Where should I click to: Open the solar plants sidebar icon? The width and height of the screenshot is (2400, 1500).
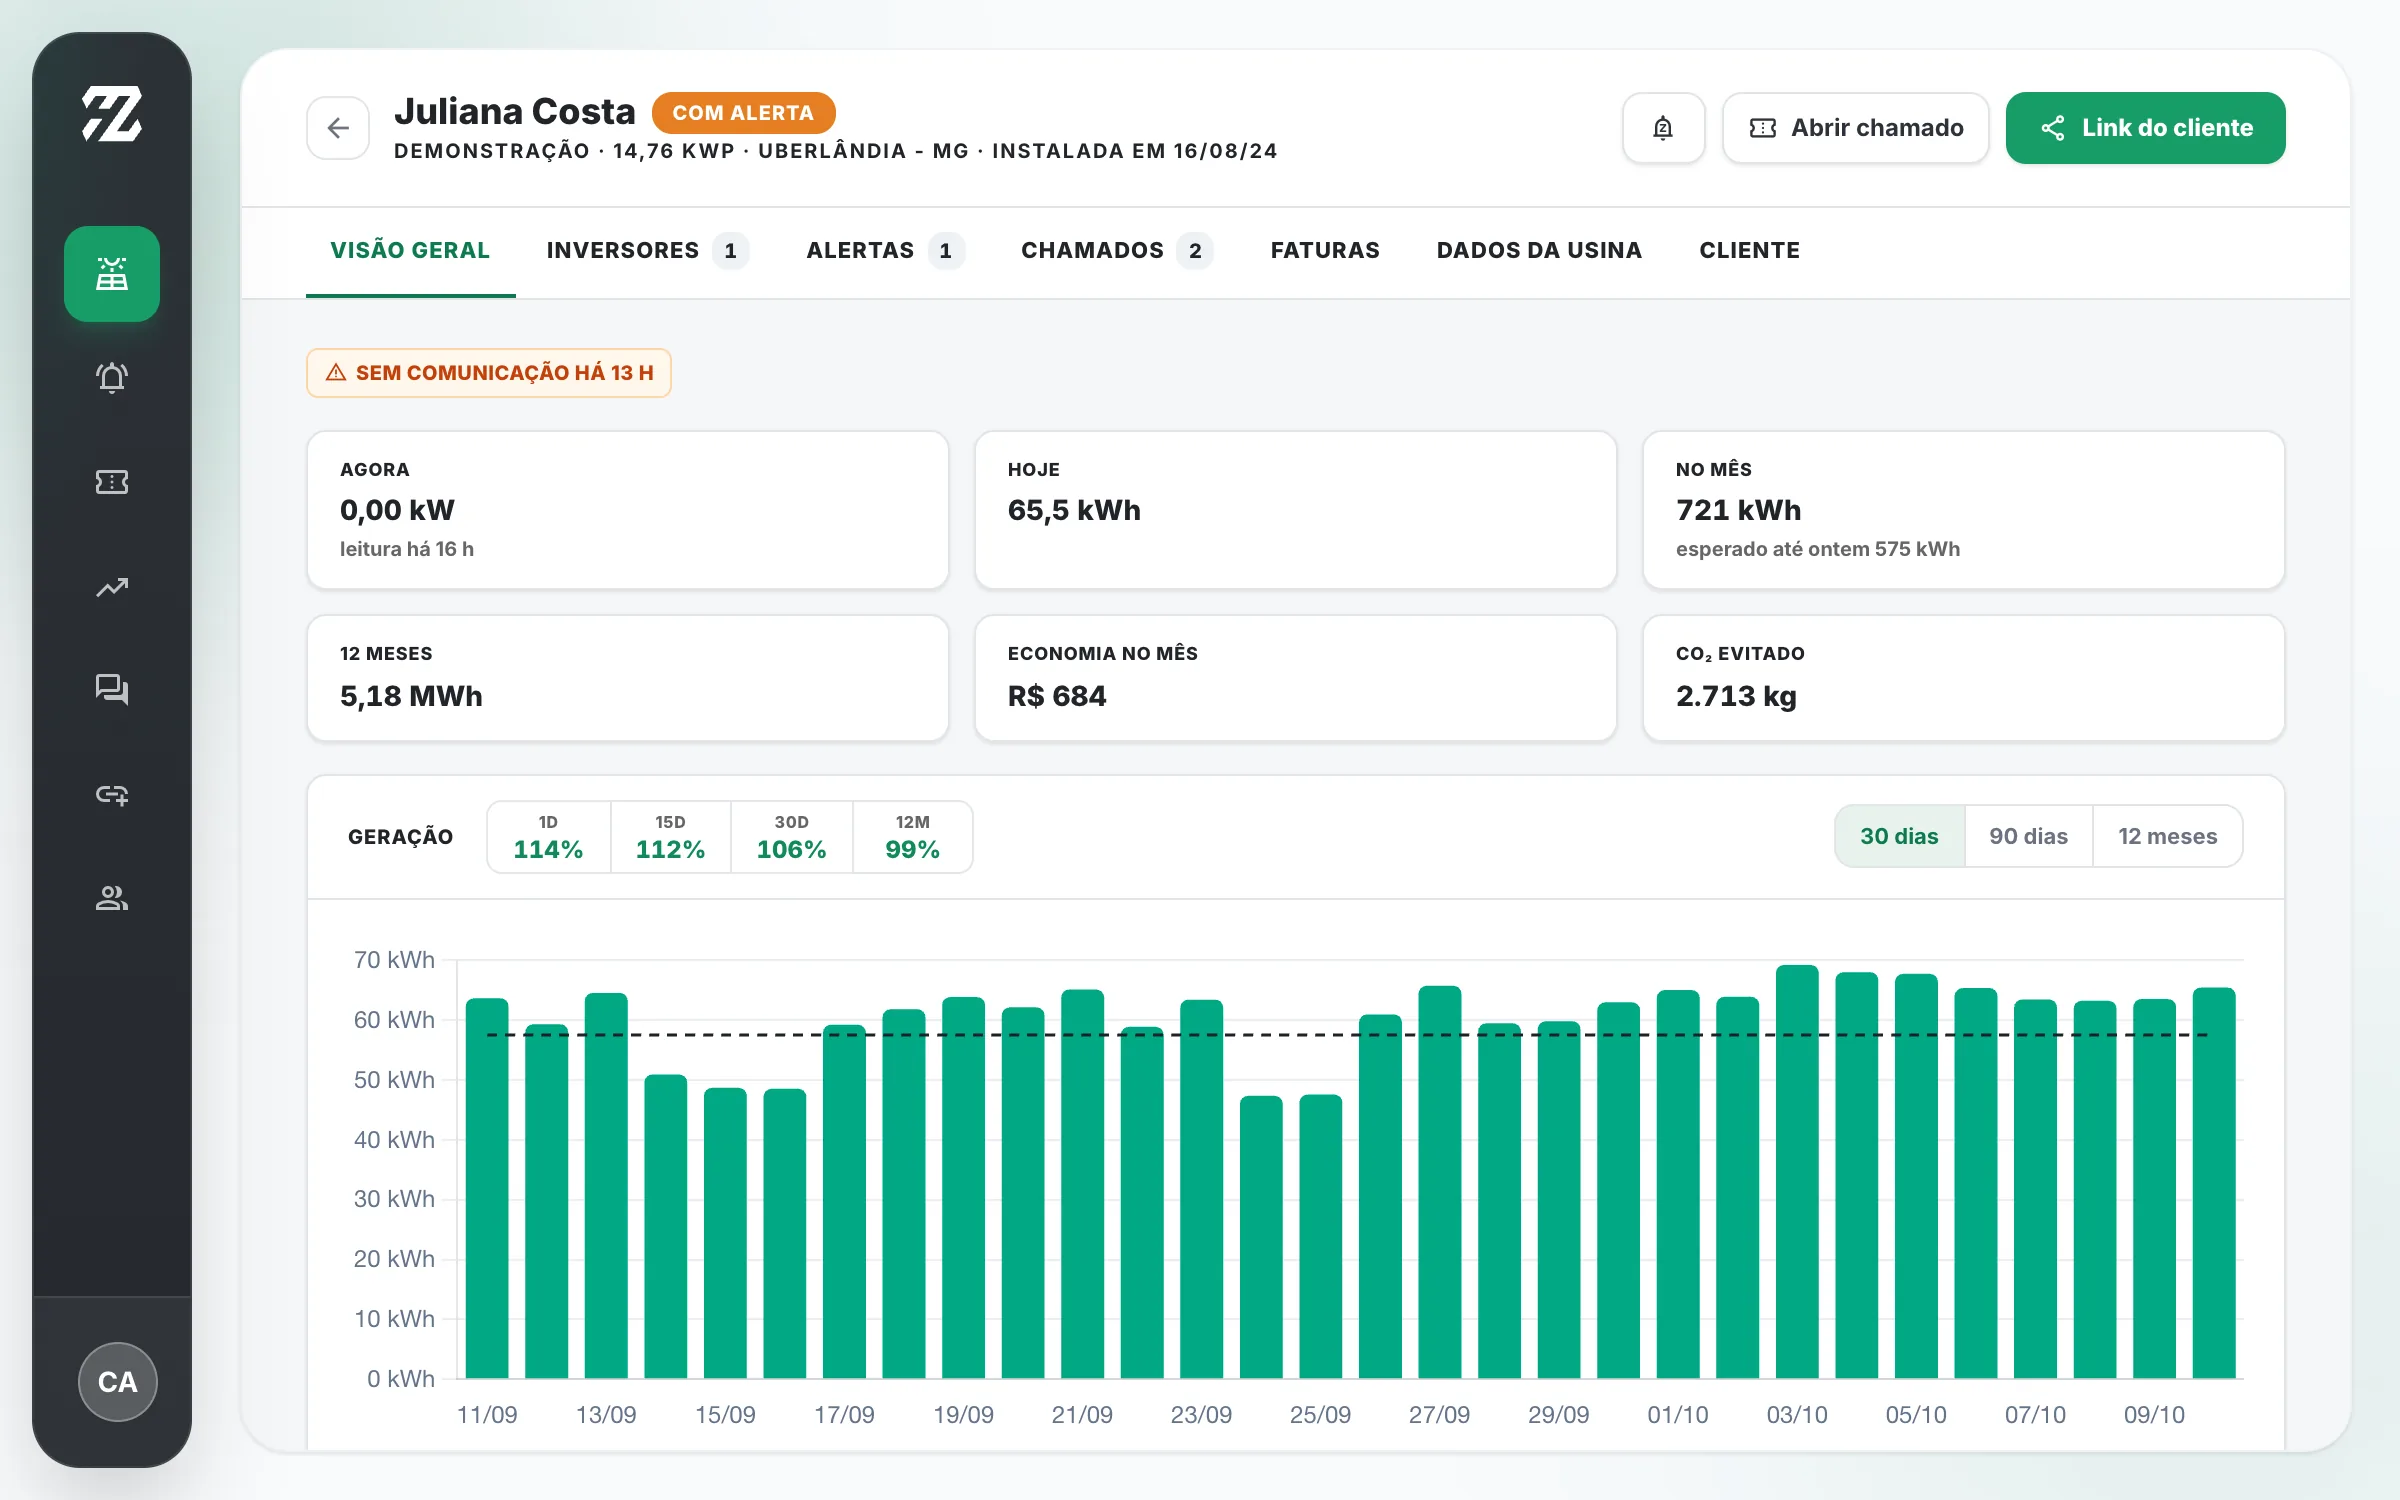click(x=112, y=274)
